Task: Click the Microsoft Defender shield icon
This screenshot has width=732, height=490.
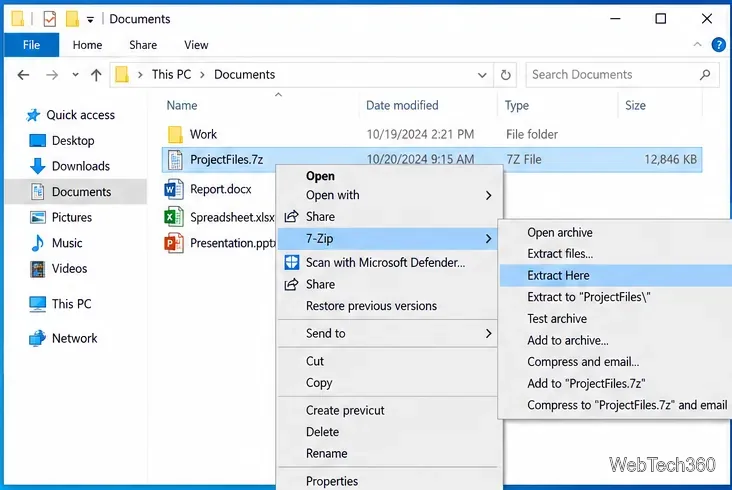Action: coord(292,263)
